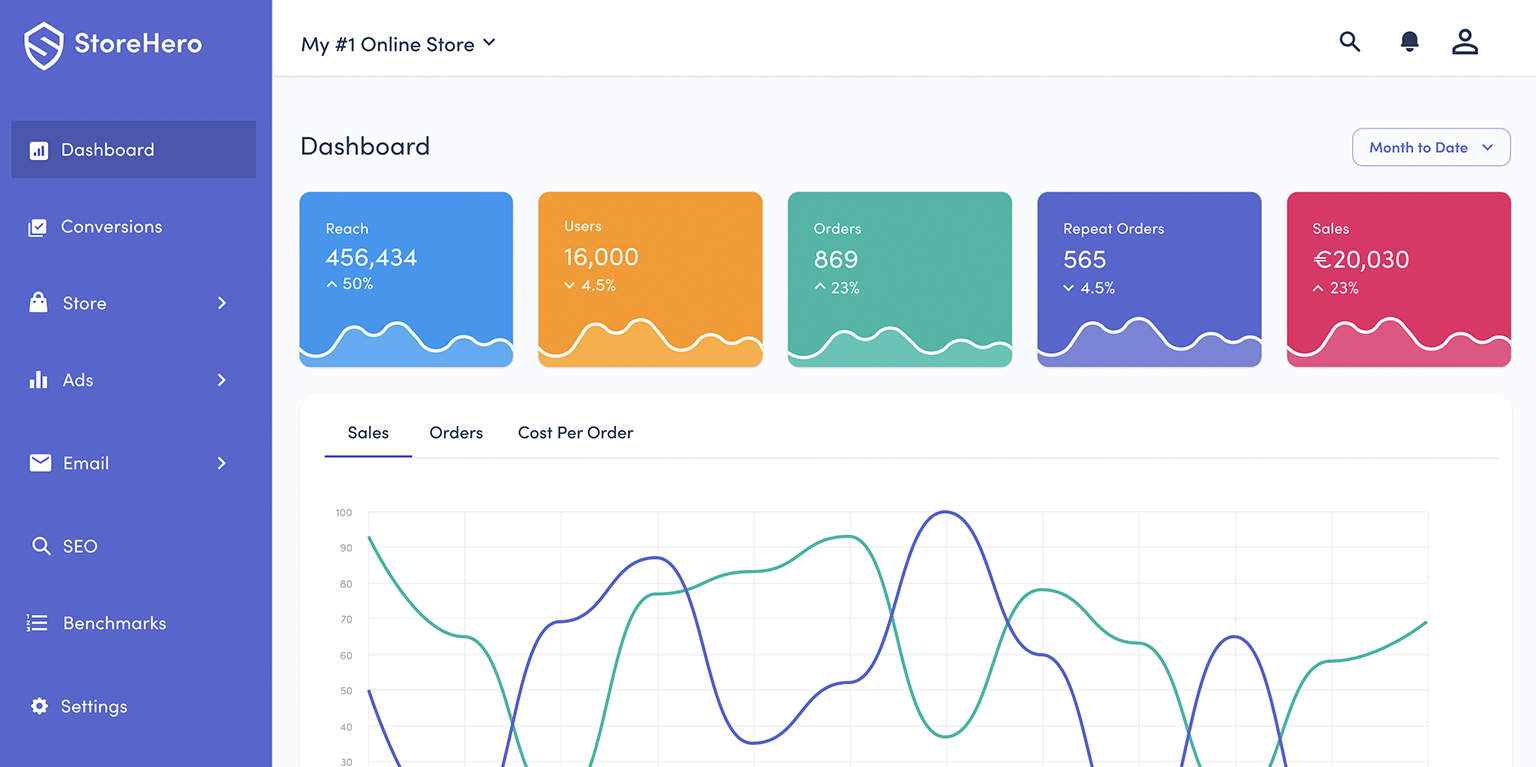Expand the Ads submenu chevron
The width and height of the screenshot is (1536, 767).
[222, 380]
